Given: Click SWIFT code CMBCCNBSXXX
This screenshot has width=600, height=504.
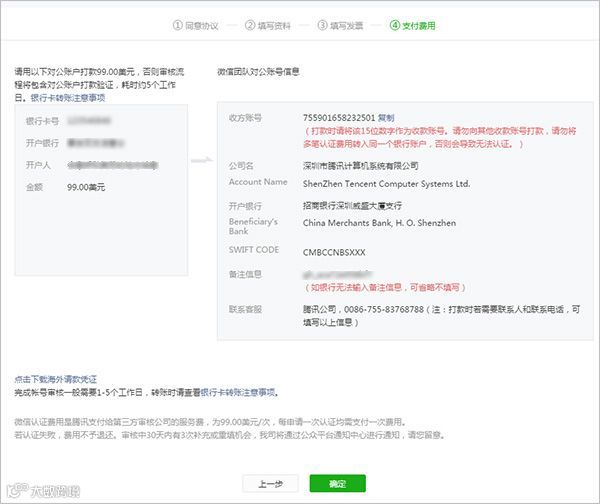Looking at the screenshot, I should coord(334,253).
